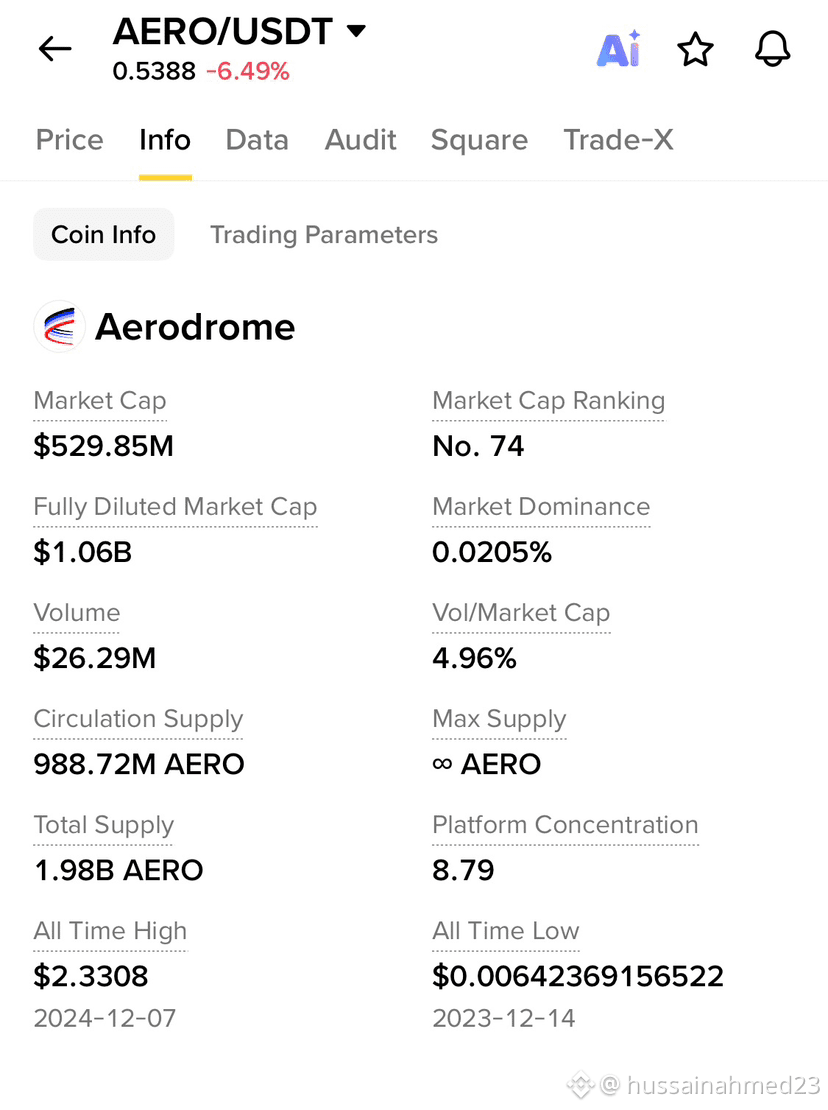Expand the AERO/USDT pair dropdown arrow

click(356, 30)
